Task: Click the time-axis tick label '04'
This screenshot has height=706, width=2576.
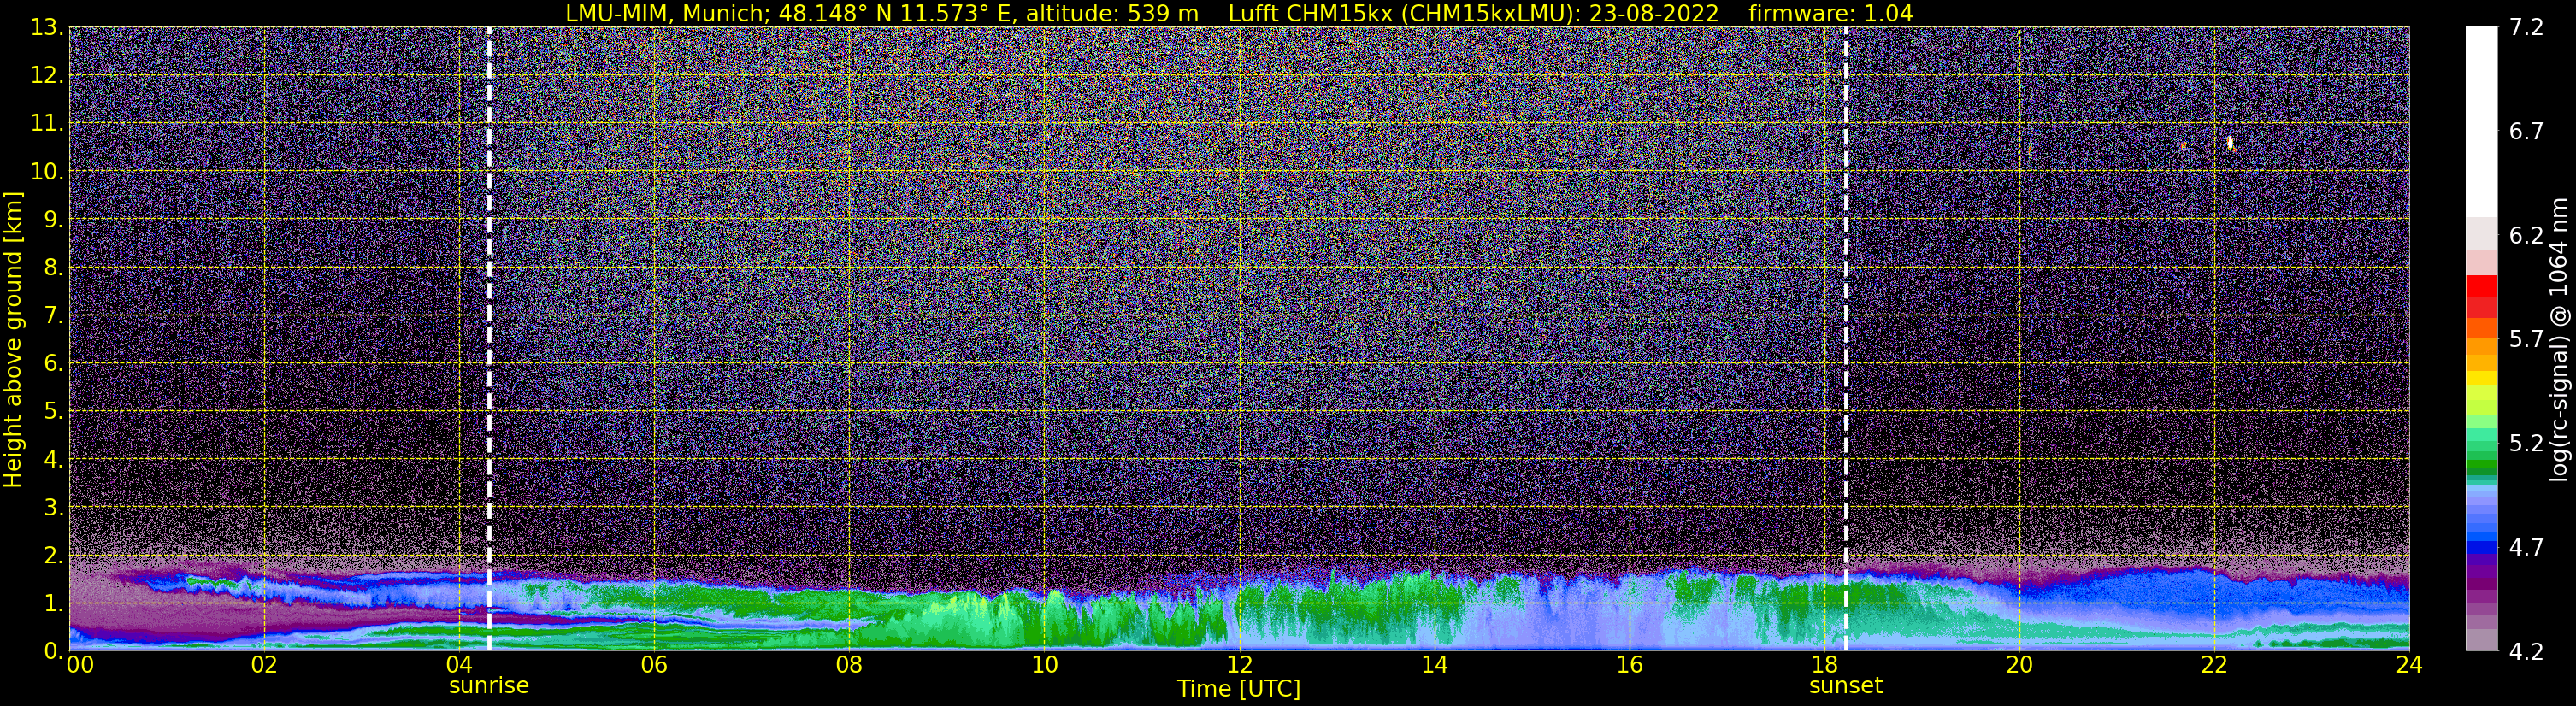Action: pos(459,665)
